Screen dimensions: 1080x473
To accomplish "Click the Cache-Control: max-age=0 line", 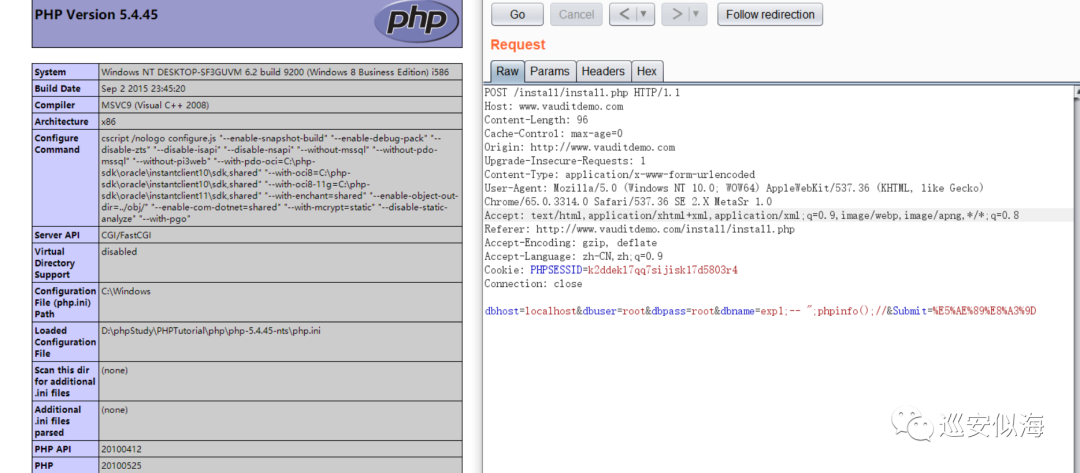I will pos(553,134).
